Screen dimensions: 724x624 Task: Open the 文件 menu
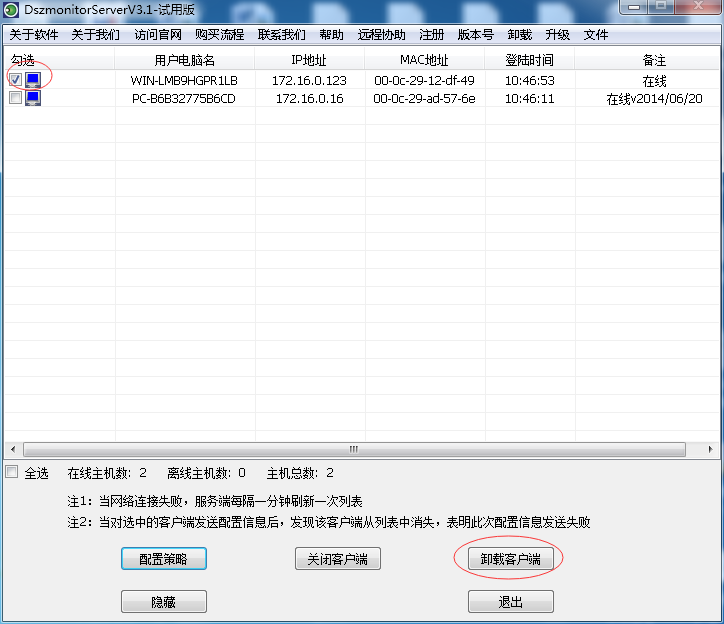[596, 35]
